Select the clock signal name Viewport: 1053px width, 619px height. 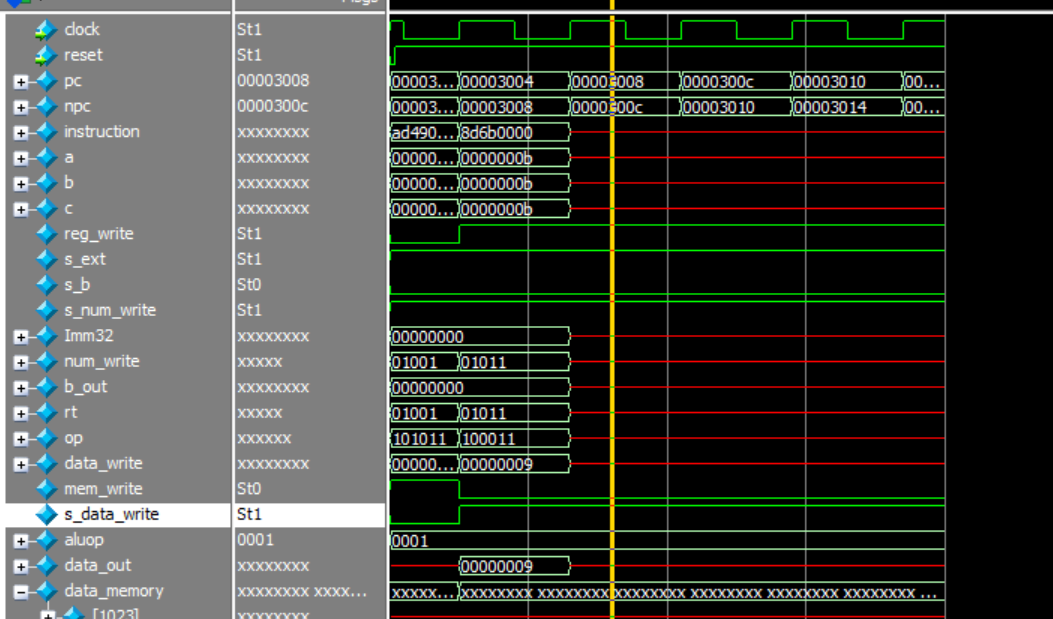pos(82,30)
